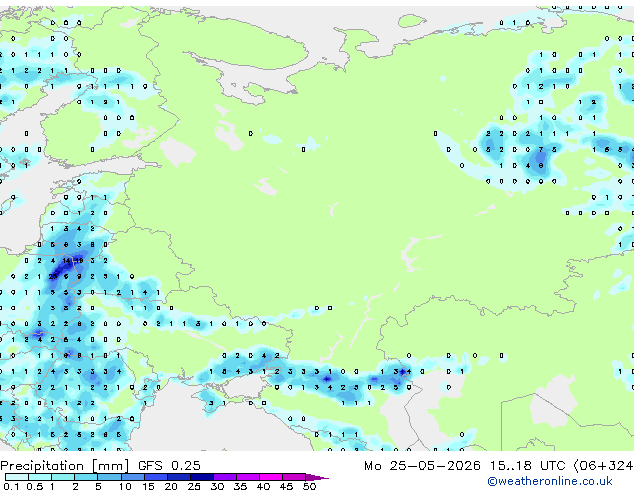Click the legend label '25'
The width and height of the screenshot is (634, 490).
[194, 486]
